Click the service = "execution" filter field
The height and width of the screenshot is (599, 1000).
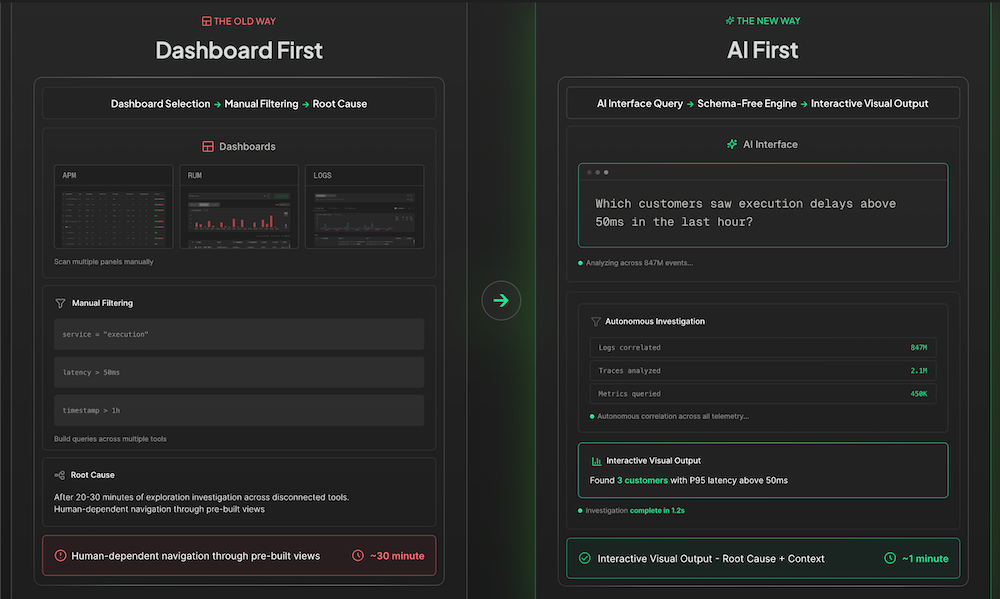pos(239,334)
